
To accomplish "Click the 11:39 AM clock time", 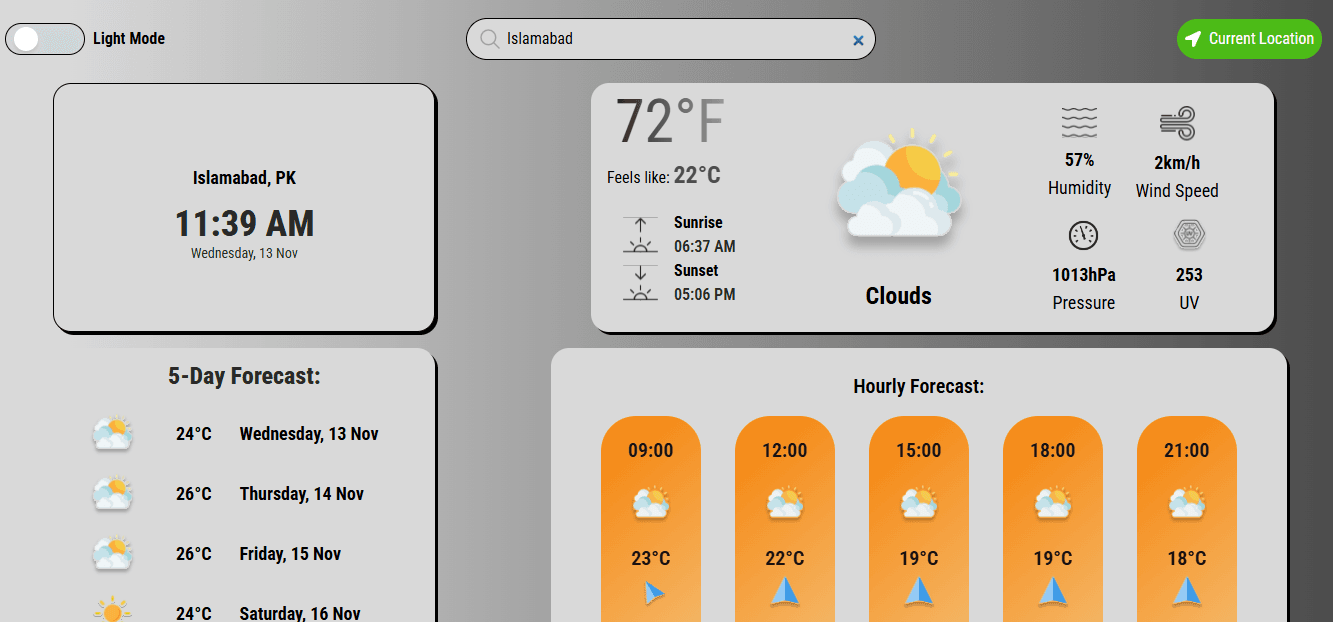I will click(x=244, y=222).
